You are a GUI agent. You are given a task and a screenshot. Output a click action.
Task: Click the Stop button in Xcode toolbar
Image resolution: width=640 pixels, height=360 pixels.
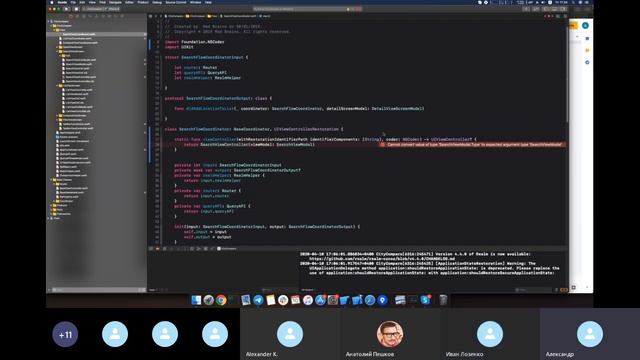click(76, 9)
